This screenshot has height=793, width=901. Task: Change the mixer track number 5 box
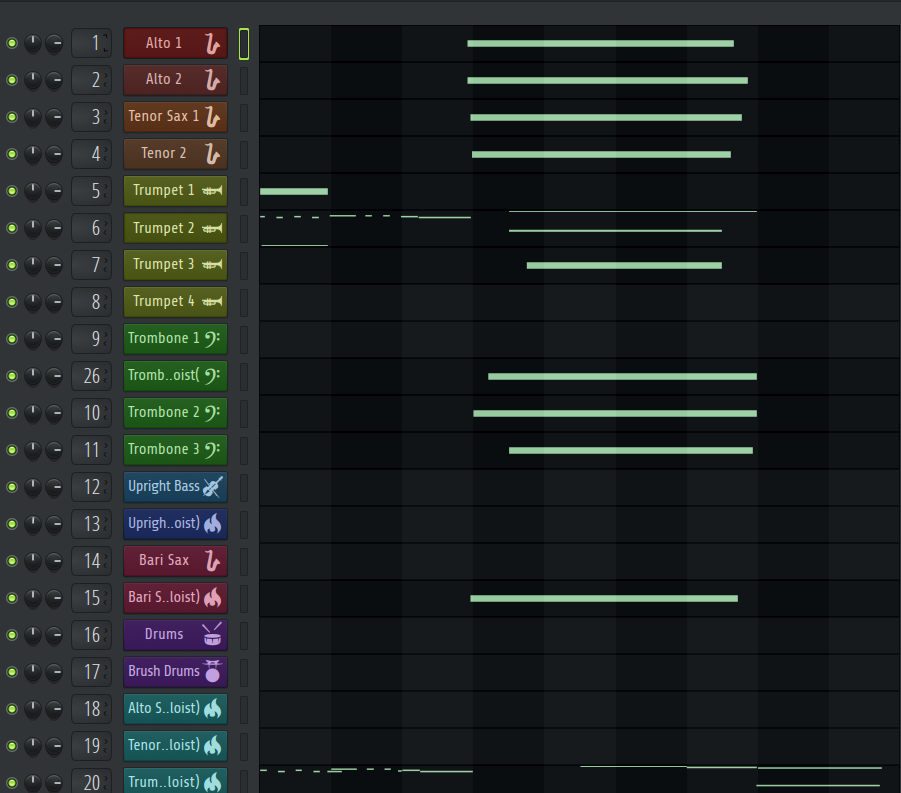coord(91,191)
